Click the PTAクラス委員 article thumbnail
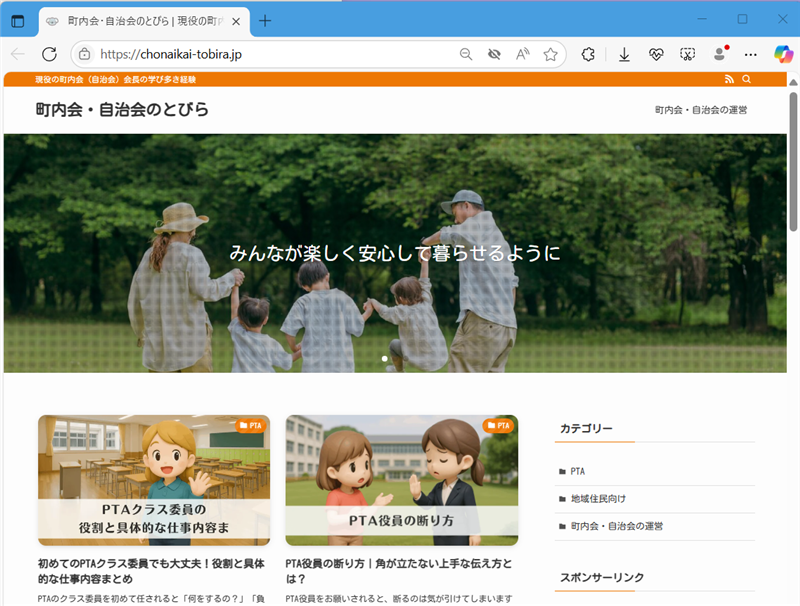Viewport: 800px width, 606px height. tap(154, 479)
